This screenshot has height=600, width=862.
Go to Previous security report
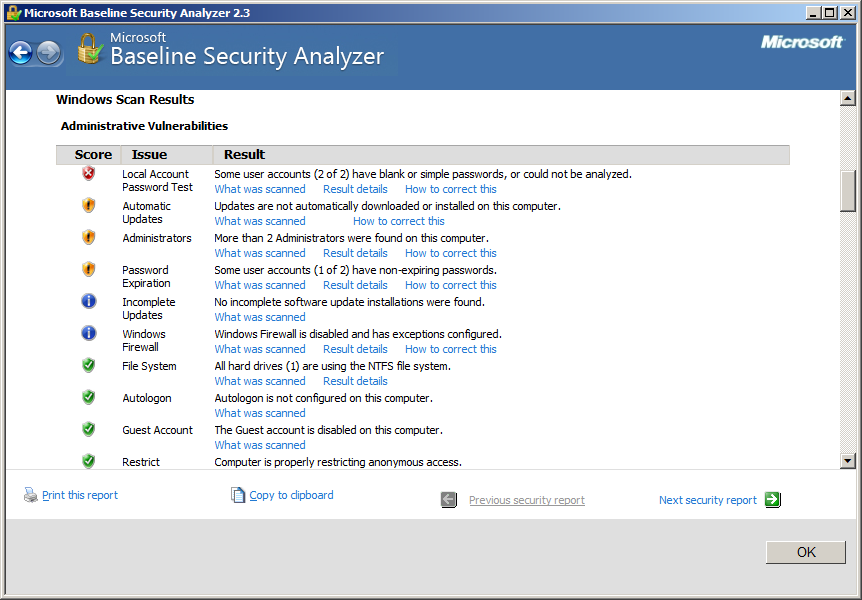click(x=527, y=500)
